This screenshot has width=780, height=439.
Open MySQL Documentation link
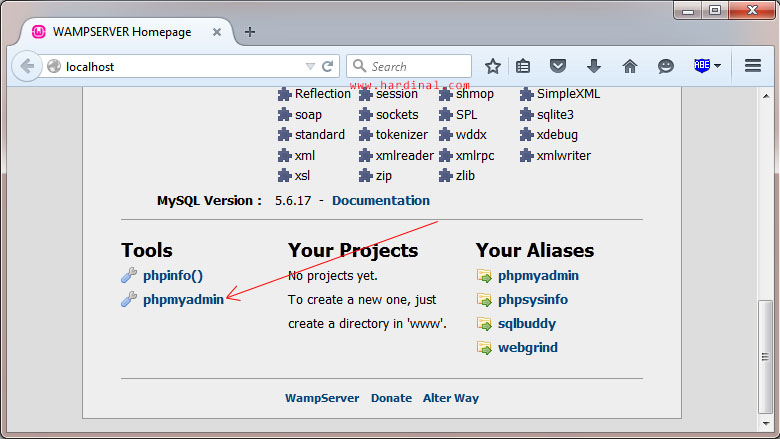pyautogui.click(x=381, y=200)
